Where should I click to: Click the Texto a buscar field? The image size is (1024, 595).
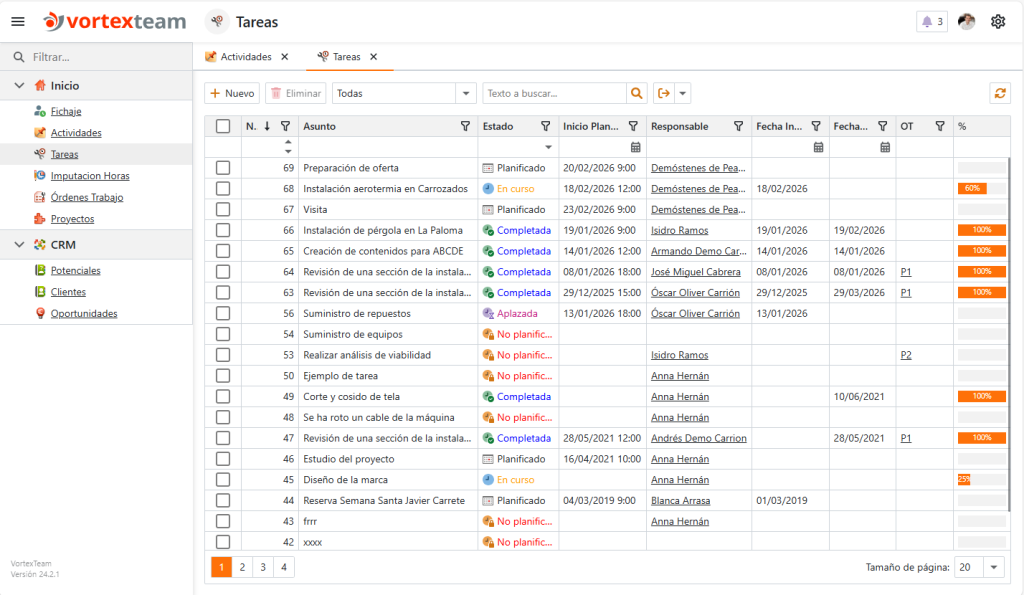pyautogui.click(x=554, y=93)
